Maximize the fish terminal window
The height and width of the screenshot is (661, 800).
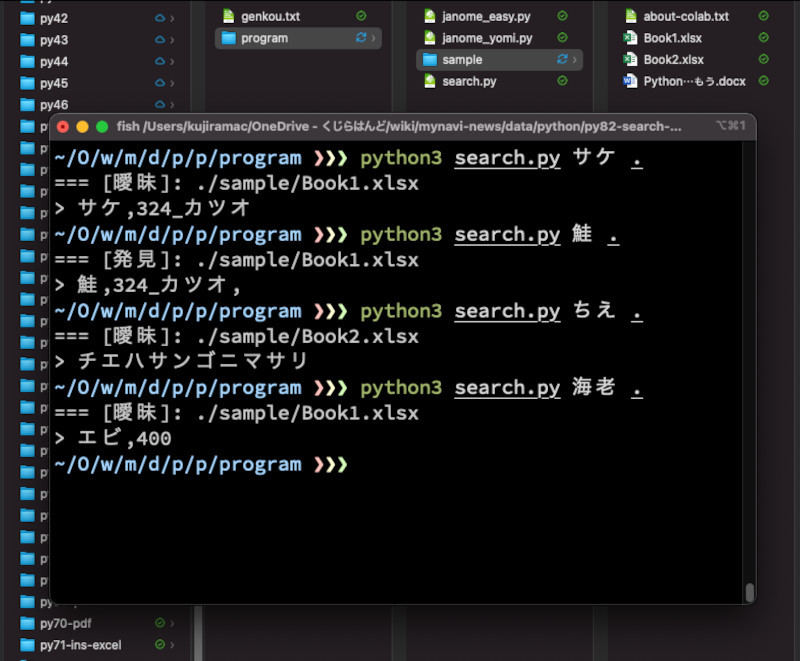[x=102, y=126]
